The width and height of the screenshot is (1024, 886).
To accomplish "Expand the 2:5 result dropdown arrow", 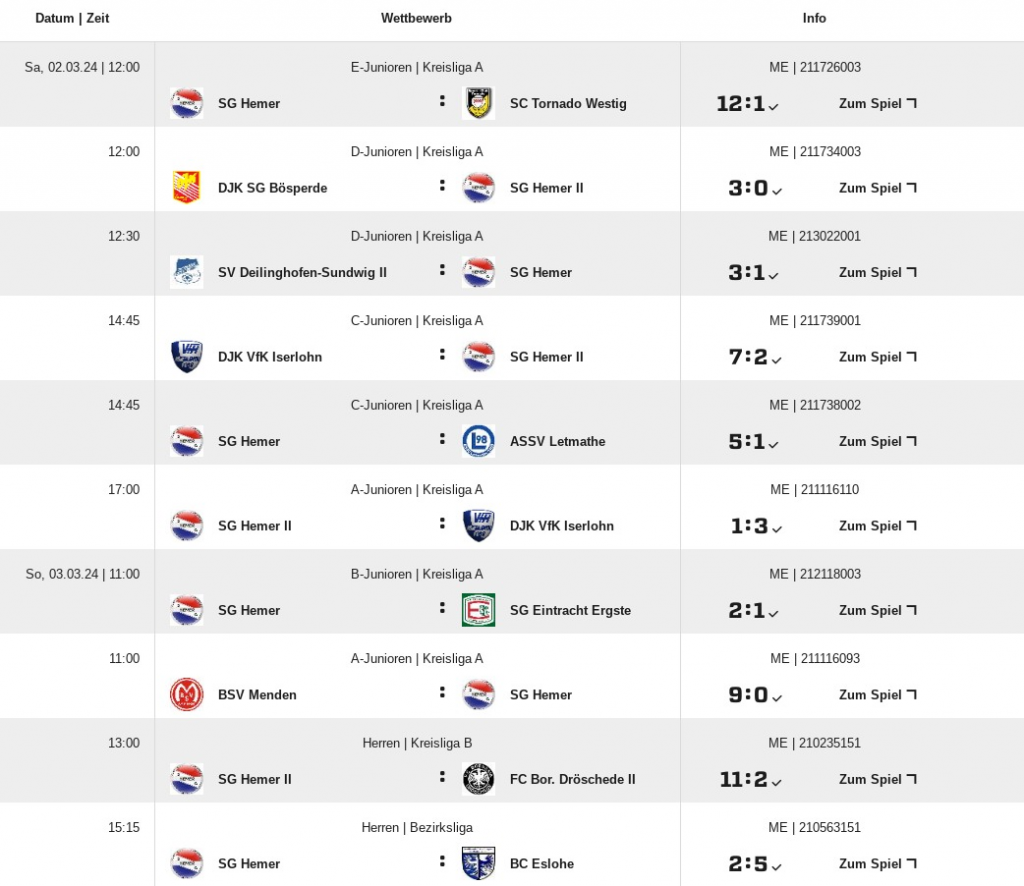I will (776, 867).
